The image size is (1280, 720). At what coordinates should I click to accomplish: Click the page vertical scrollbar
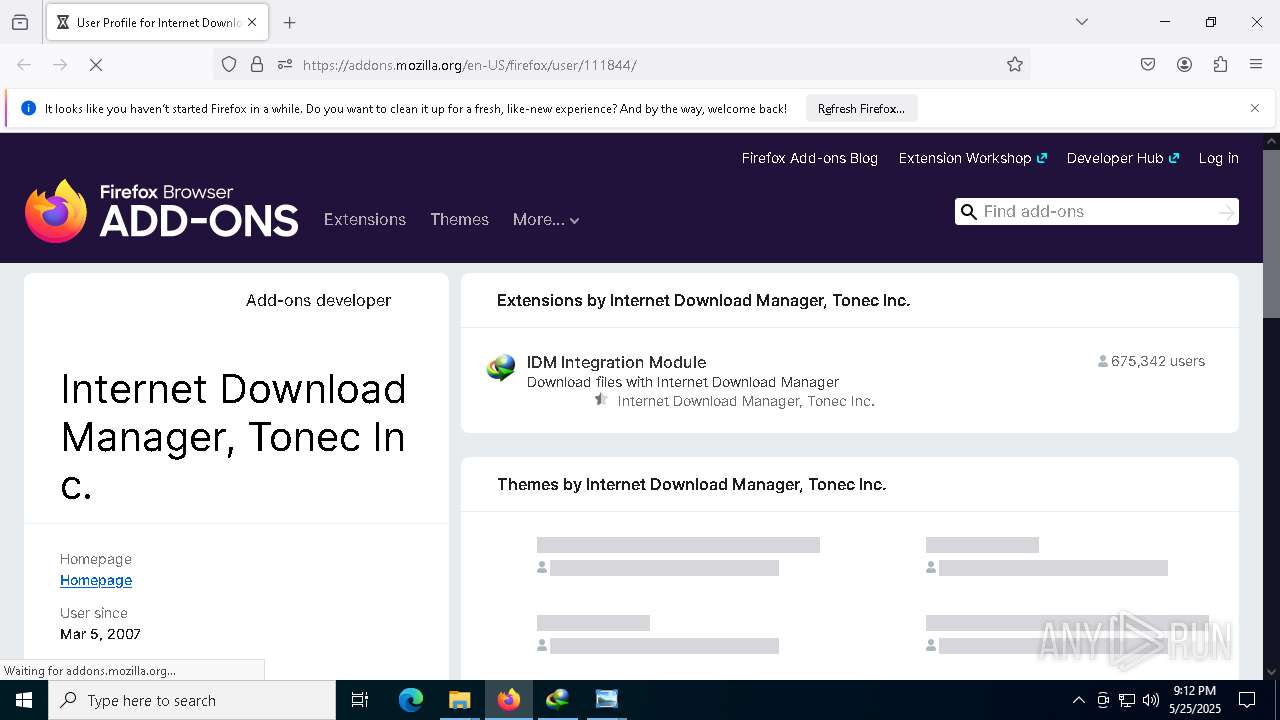click(1271, 234)
